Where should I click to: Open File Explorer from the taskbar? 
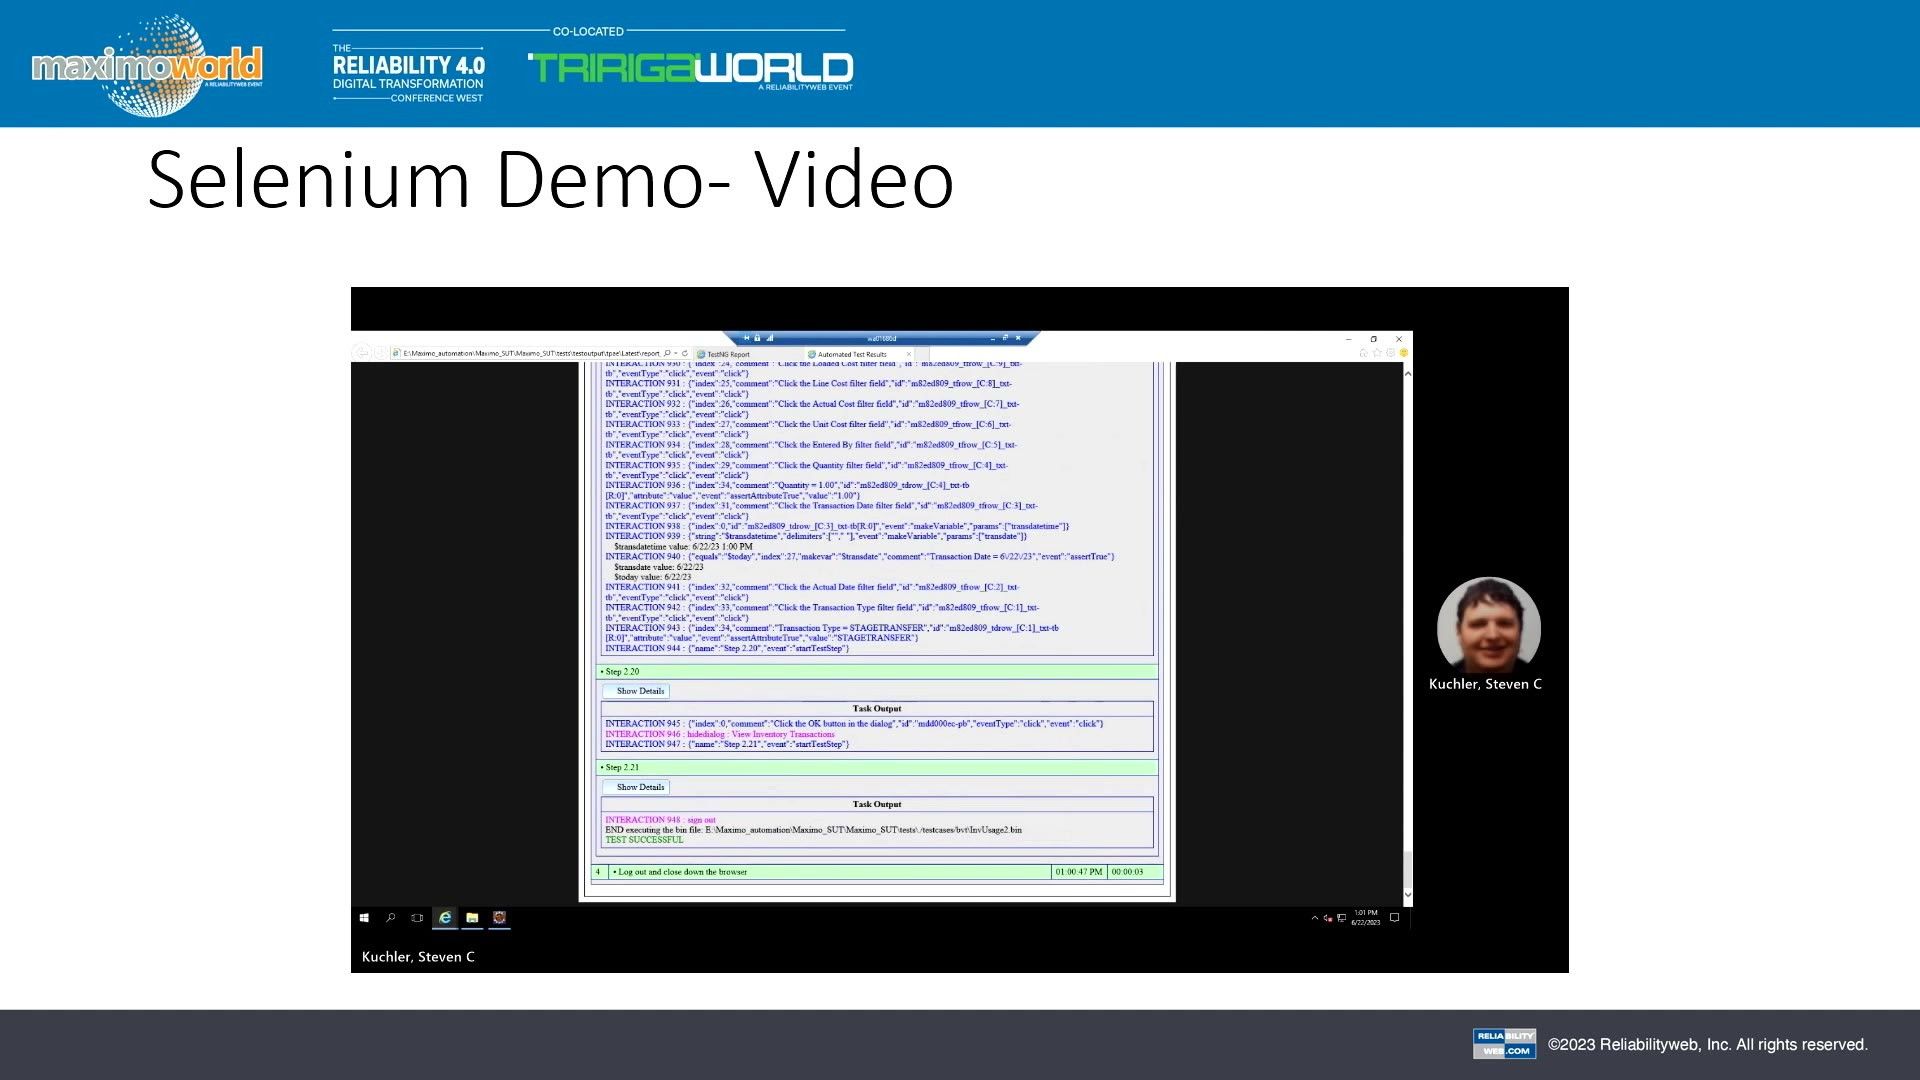coord(472,918)
